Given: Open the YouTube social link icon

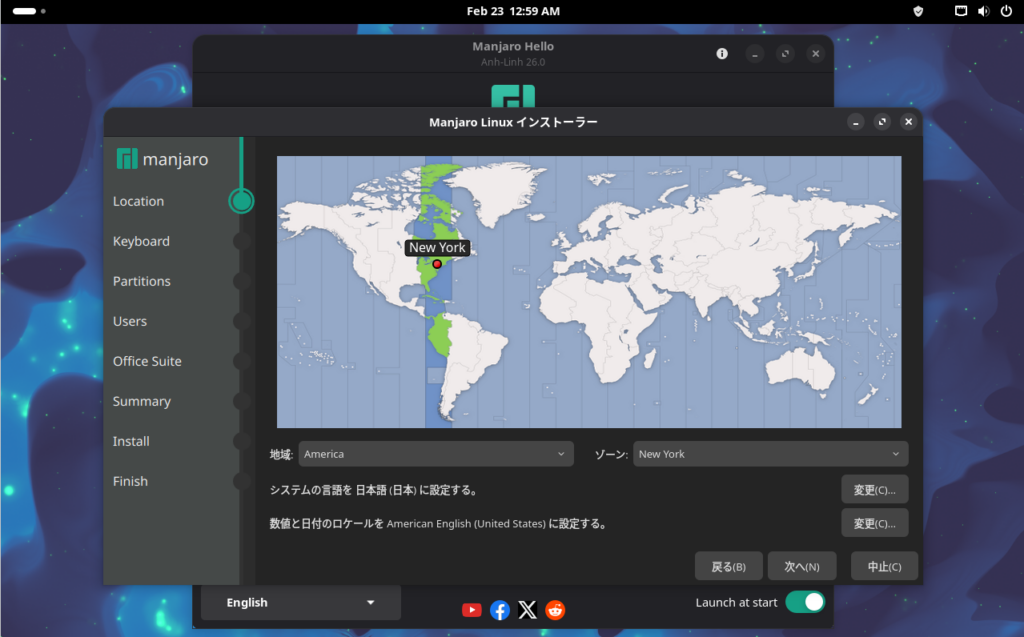Looking at the screenshot, I should point(472,610).
